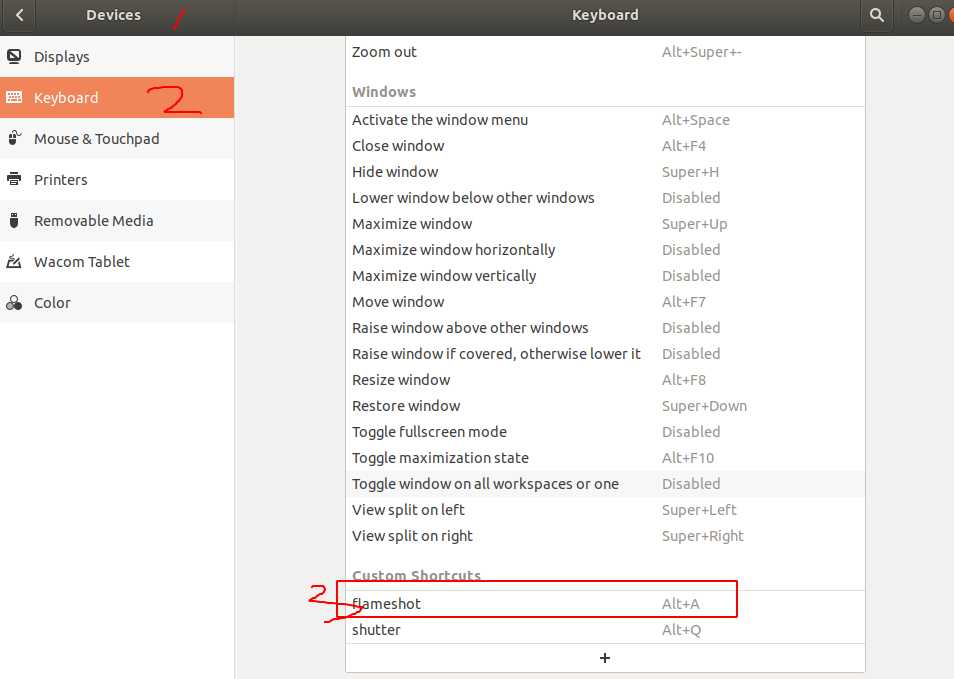The image size is (954, 679).
Task: Click the Keyboard icon in the sidebar
Action: click(14, 98)
